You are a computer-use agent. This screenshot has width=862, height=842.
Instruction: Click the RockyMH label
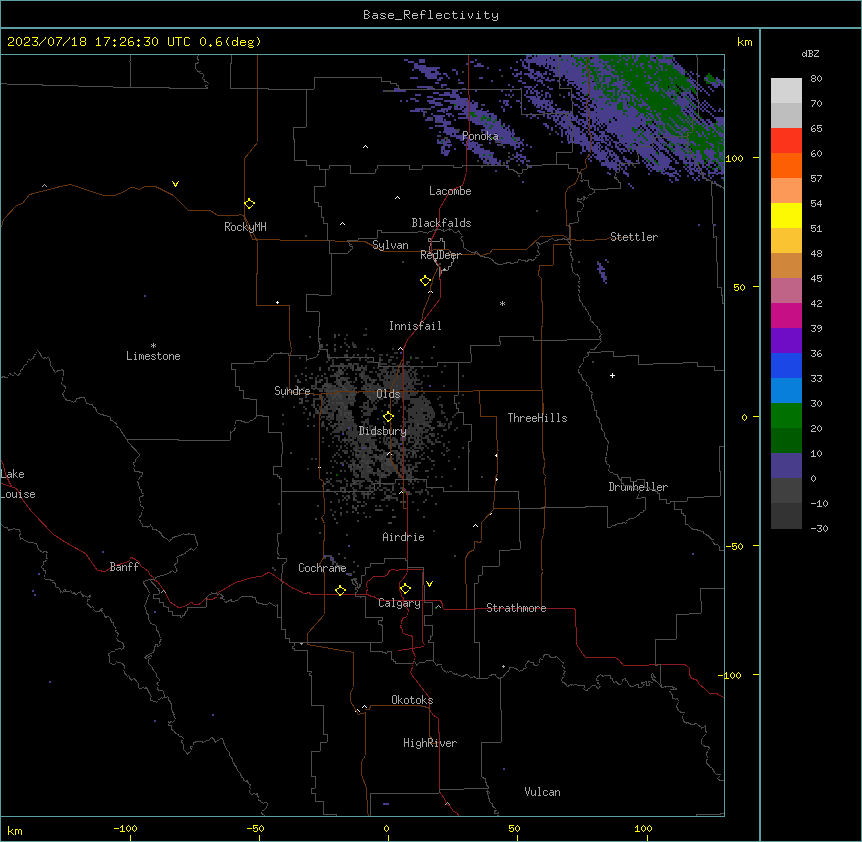(245, 227)
